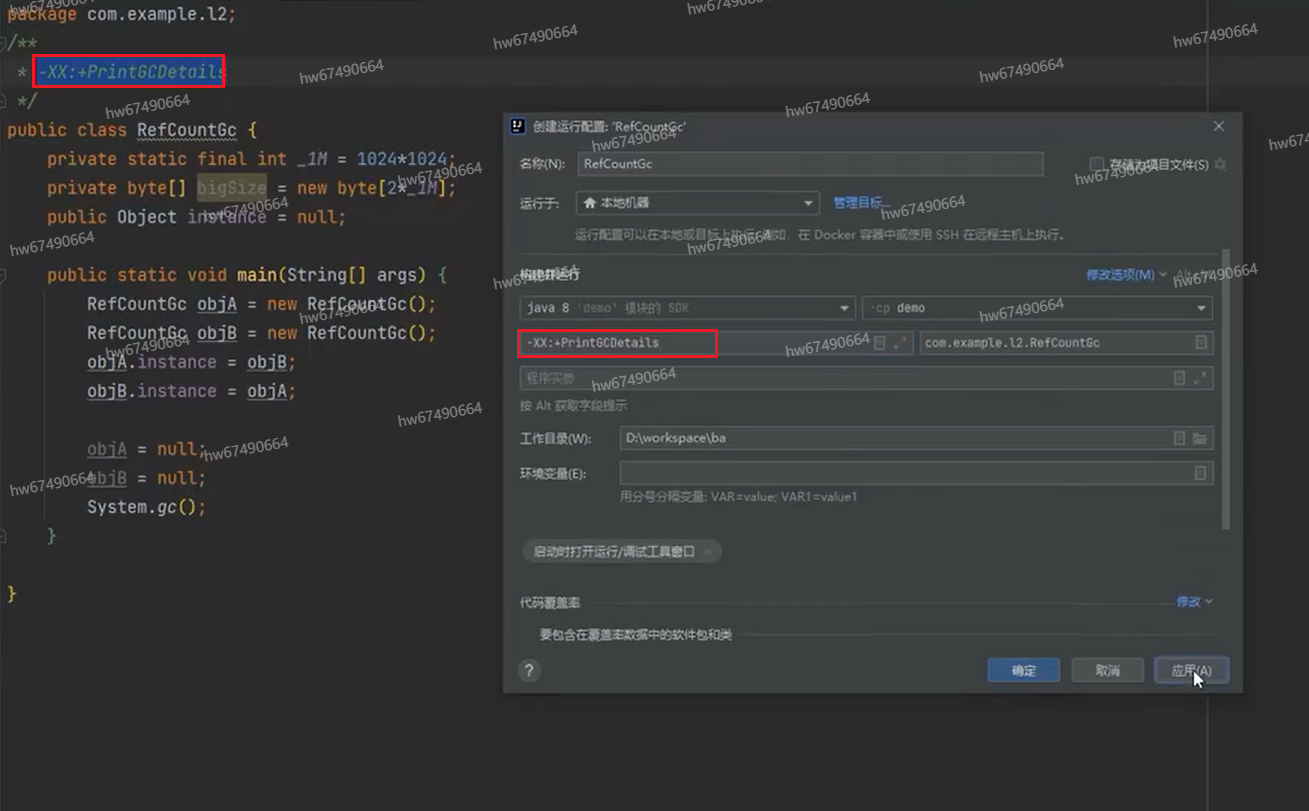The height and width of the screenshot is (811, 1309).
Task: Click hint text 用分号分隔变量: VAR=value
Action: (x=738, y=497)
